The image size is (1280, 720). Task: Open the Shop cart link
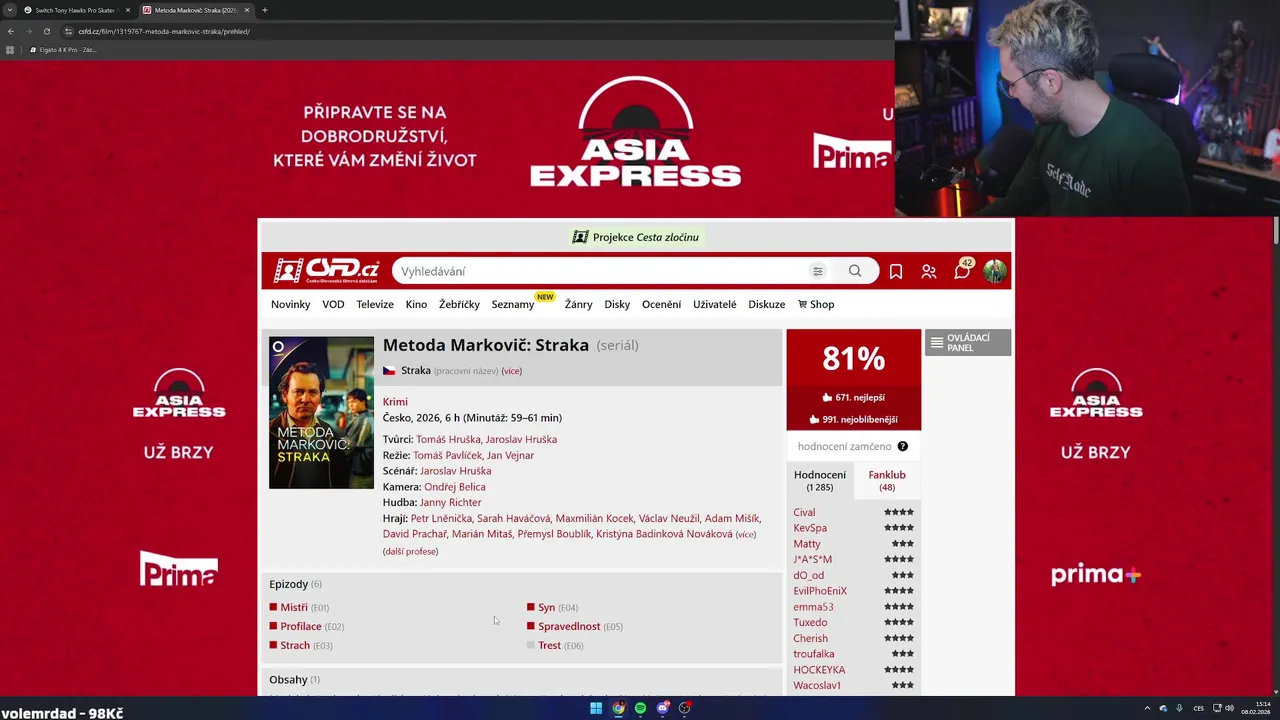coord(816,304)
